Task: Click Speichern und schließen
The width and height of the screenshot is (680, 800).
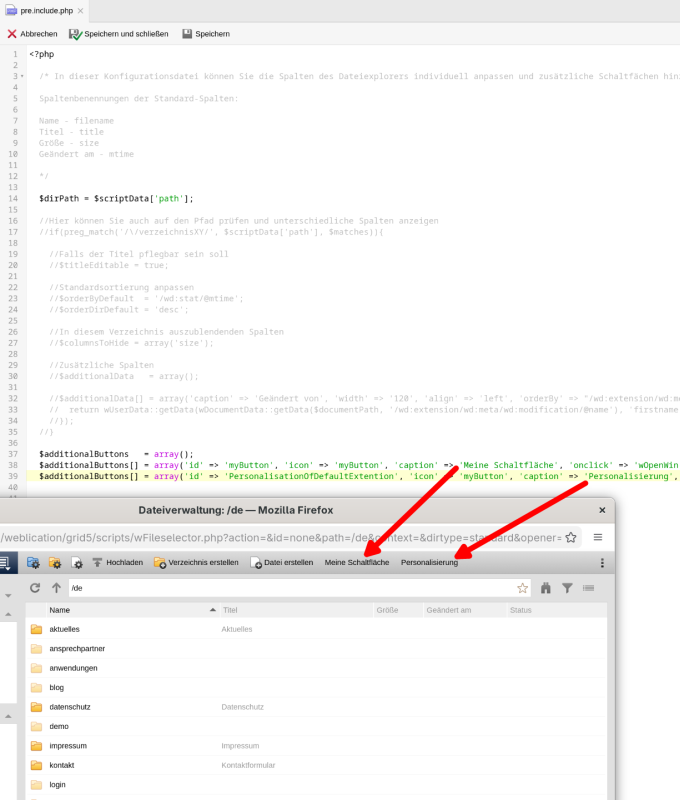Action: coord(118,34)
